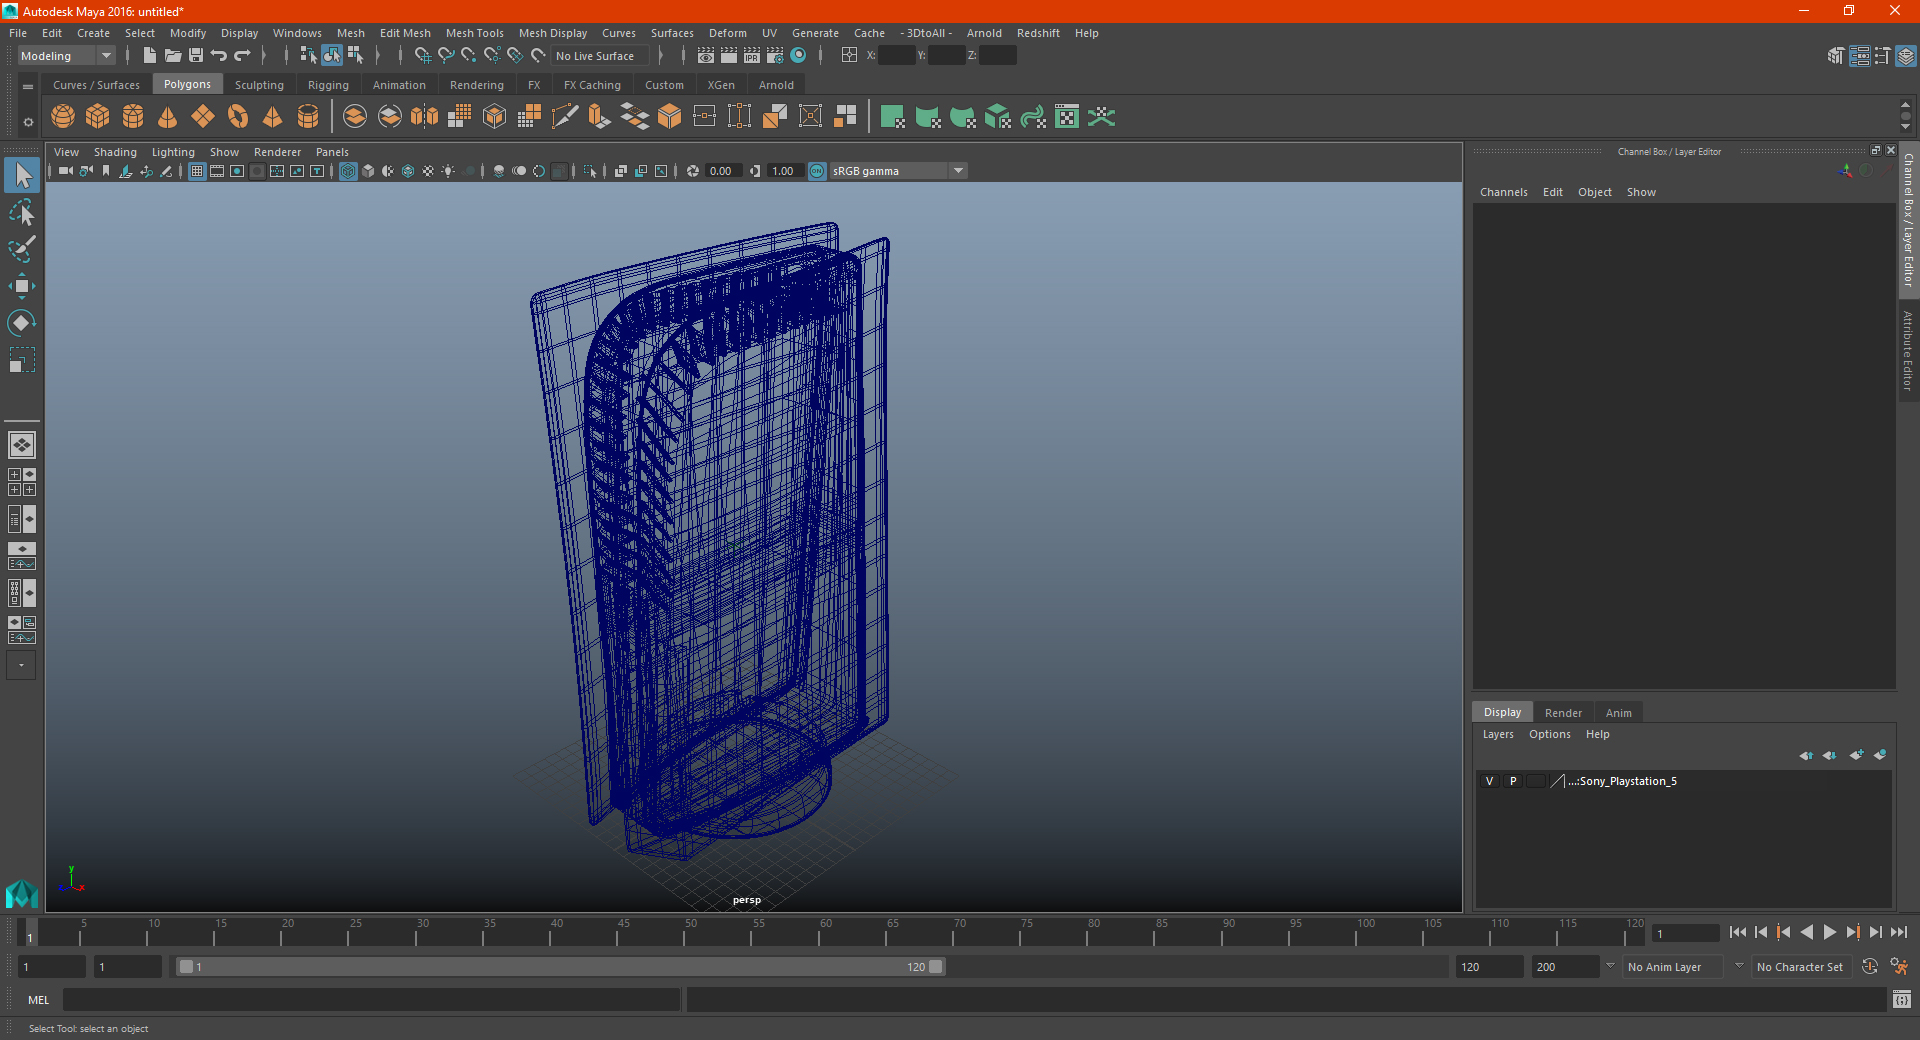
Task: Activate the Paint Selection tool
Action: [22, 249]
